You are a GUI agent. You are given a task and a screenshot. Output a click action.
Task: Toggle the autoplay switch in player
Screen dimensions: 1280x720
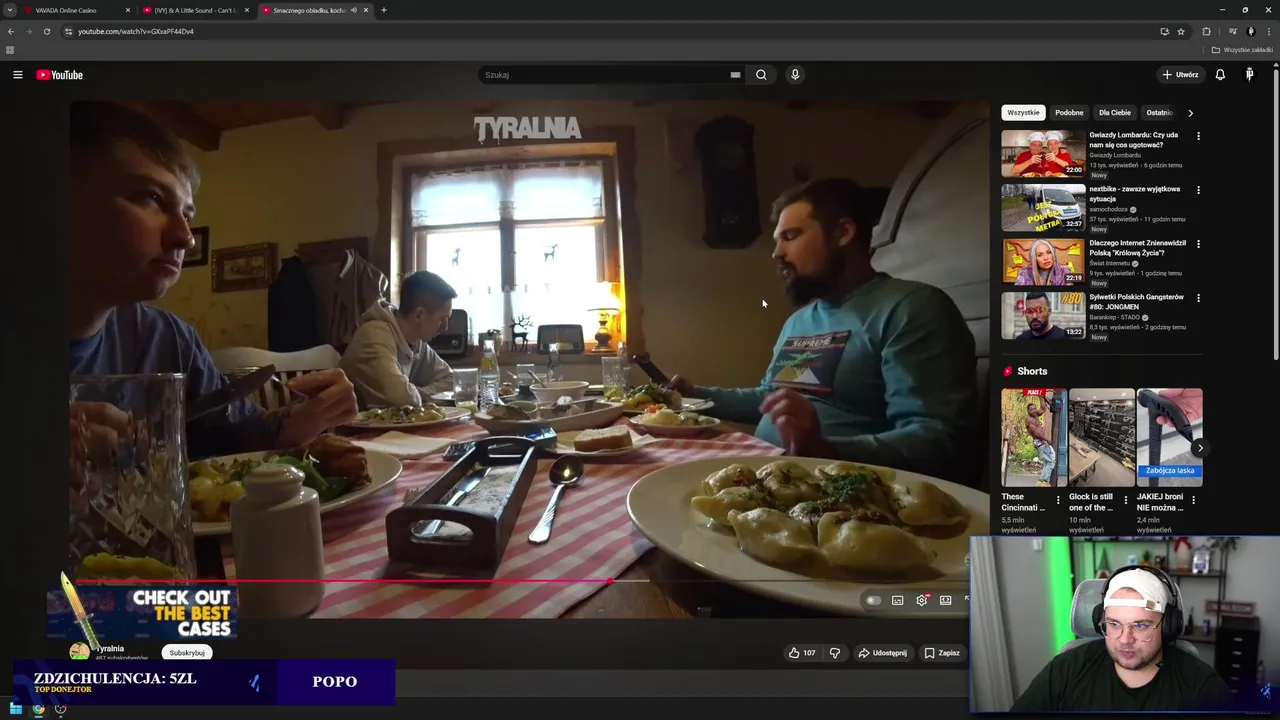click(x=873, y=600)
